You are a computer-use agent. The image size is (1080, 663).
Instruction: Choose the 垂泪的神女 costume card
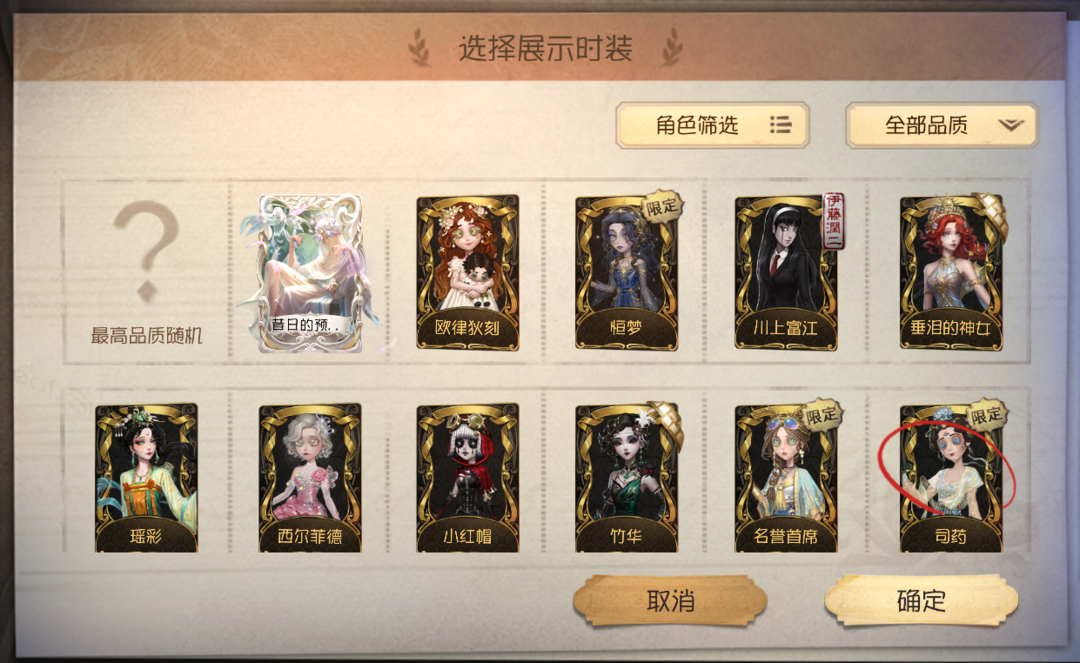click(951, 272)
